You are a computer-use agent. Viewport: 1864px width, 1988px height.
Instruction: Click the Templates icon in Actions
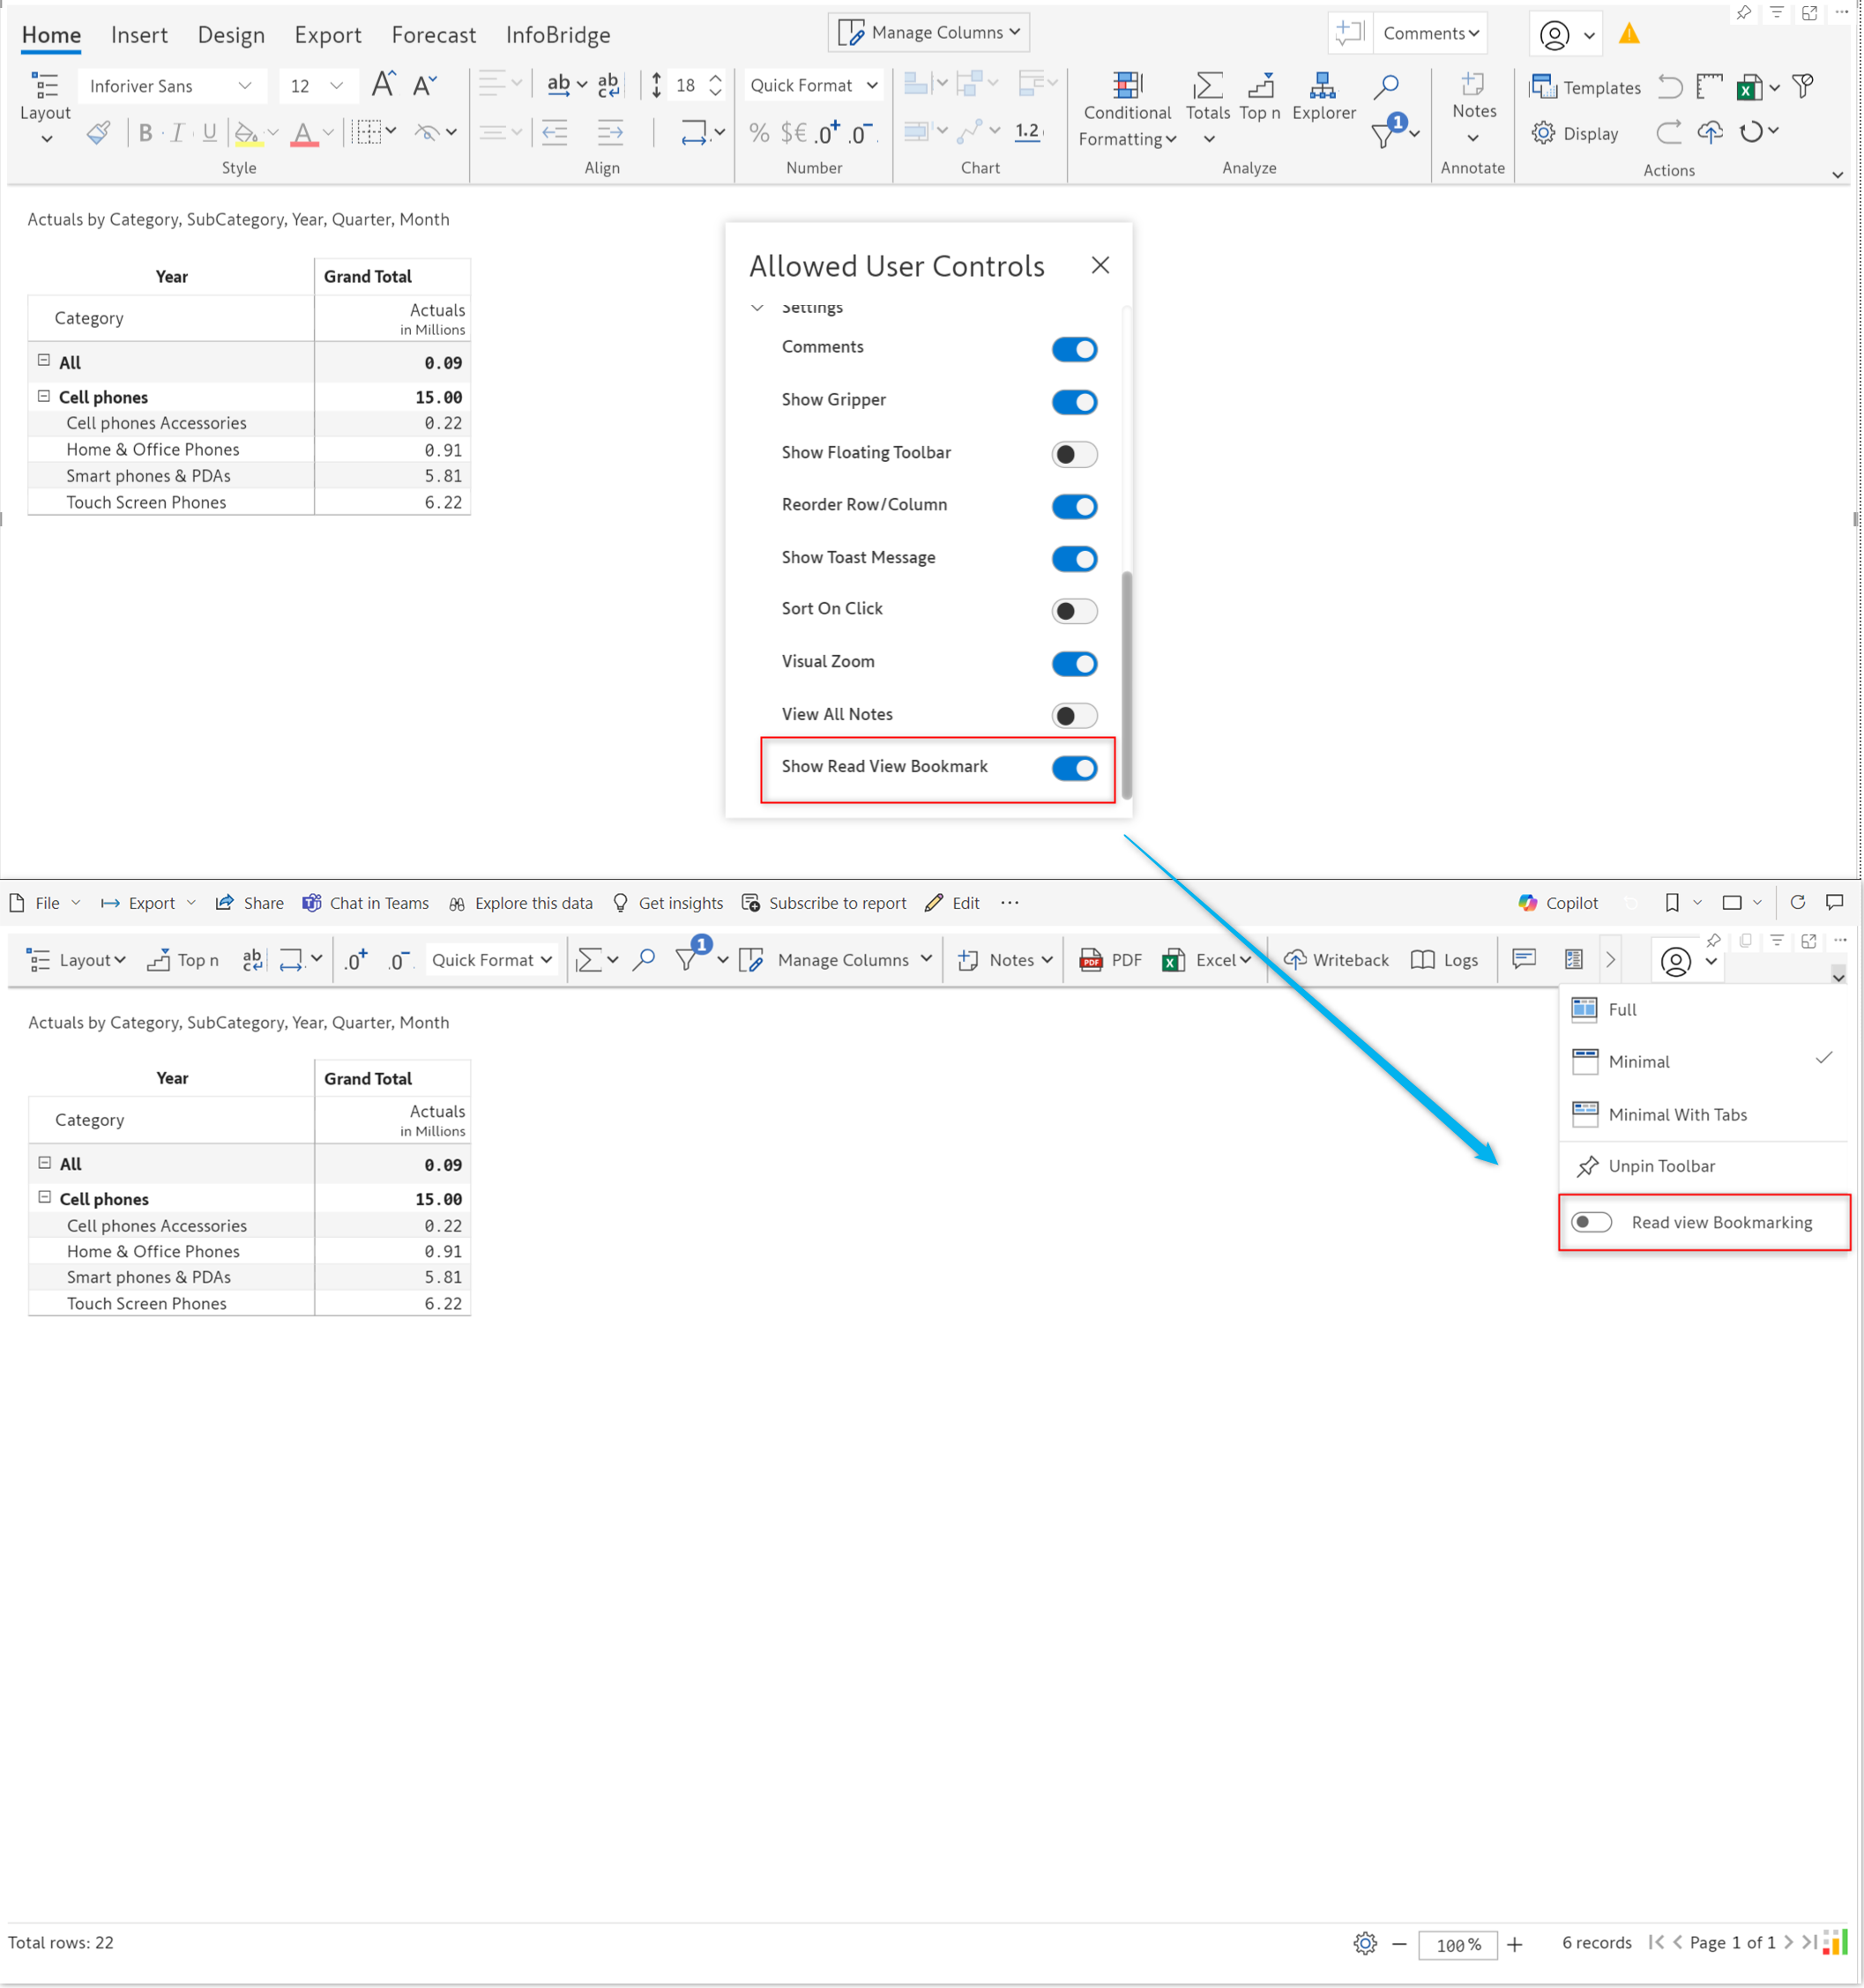(1543, 88)
